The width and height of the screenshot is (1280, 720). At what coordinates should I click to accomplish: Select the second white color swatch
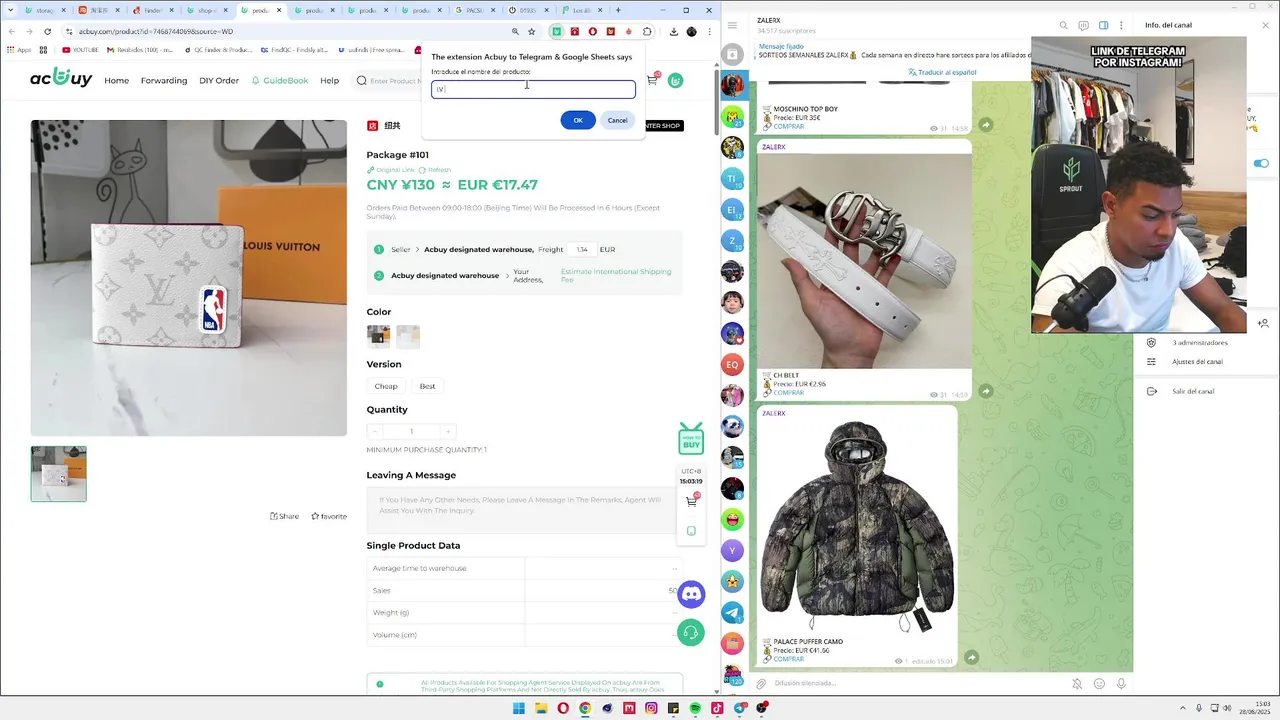click(408, 336)
